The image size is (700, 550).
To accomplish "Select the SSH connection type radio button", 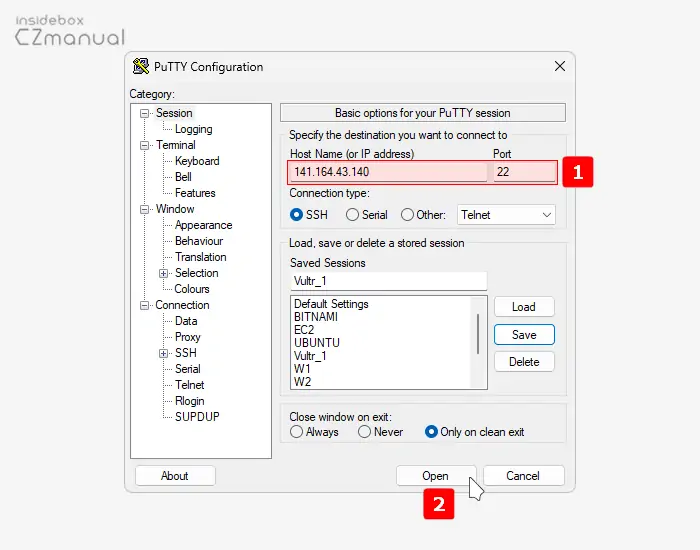I will point(296,215).
